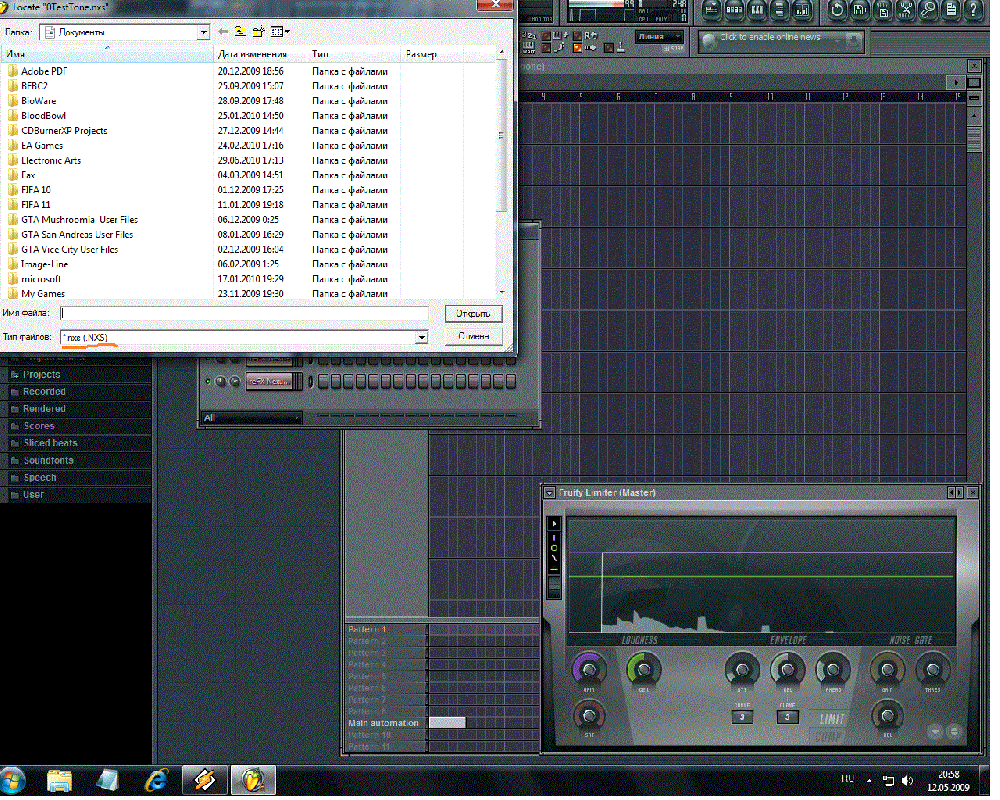Toggle the loop recording button beside stamp icon
The width and height of the screenshot is (1000, 800).
[x=608, y=48]
